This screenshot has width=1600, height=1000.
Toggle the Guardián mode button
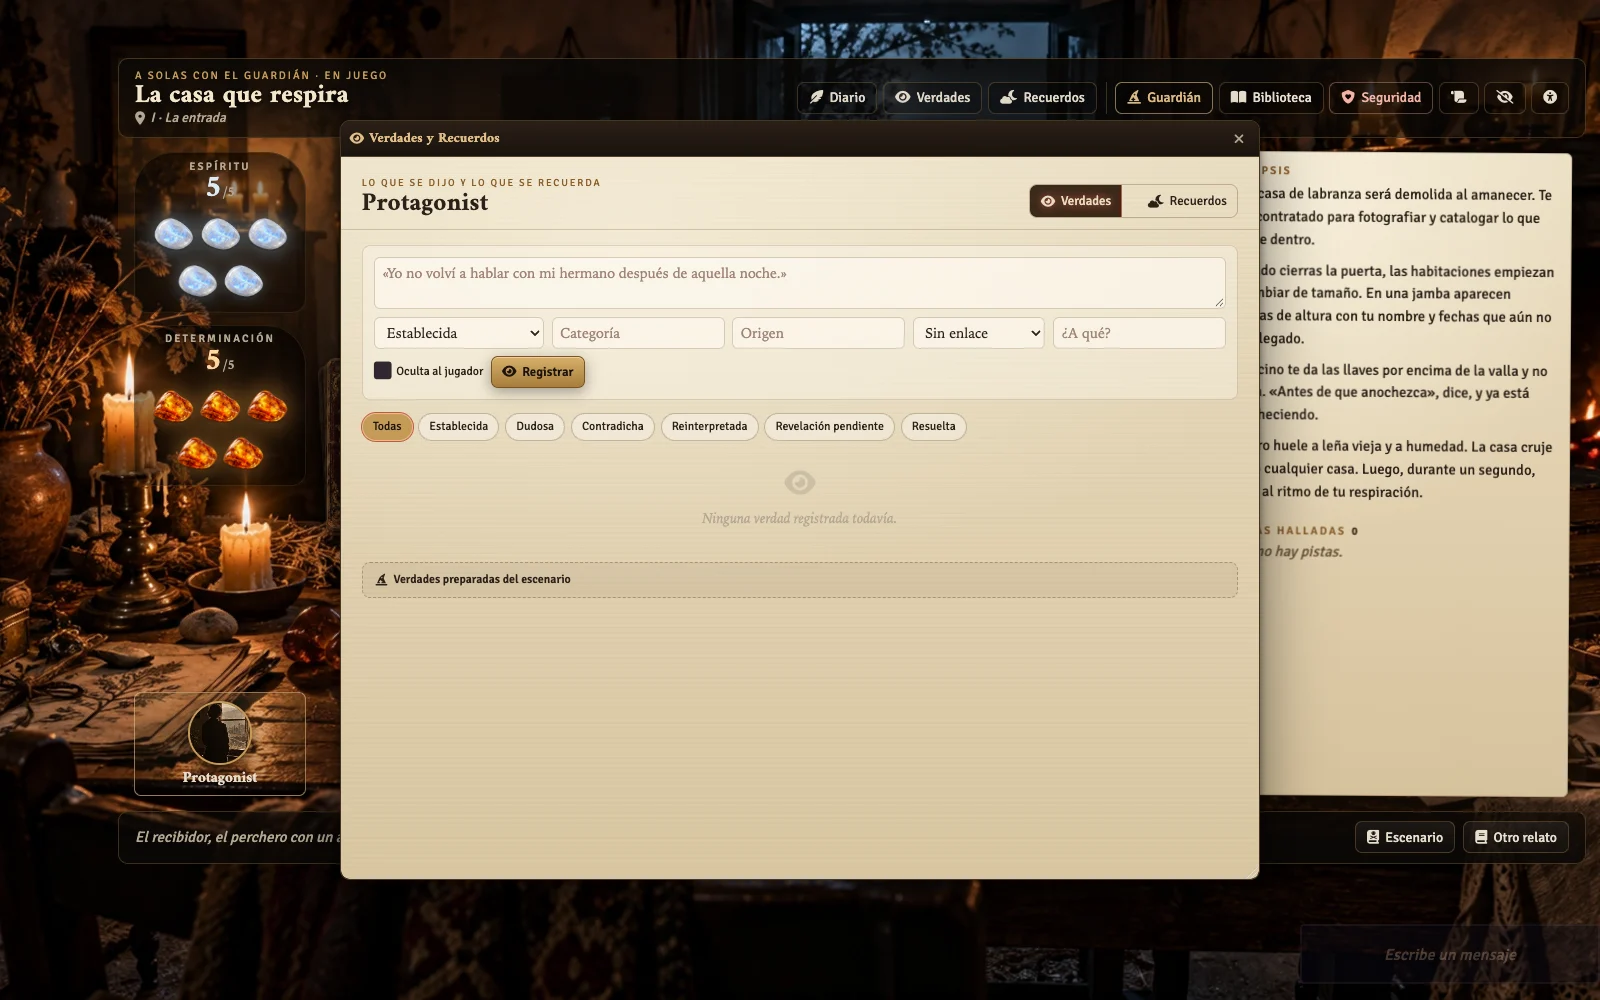(x=1164, y=98)
